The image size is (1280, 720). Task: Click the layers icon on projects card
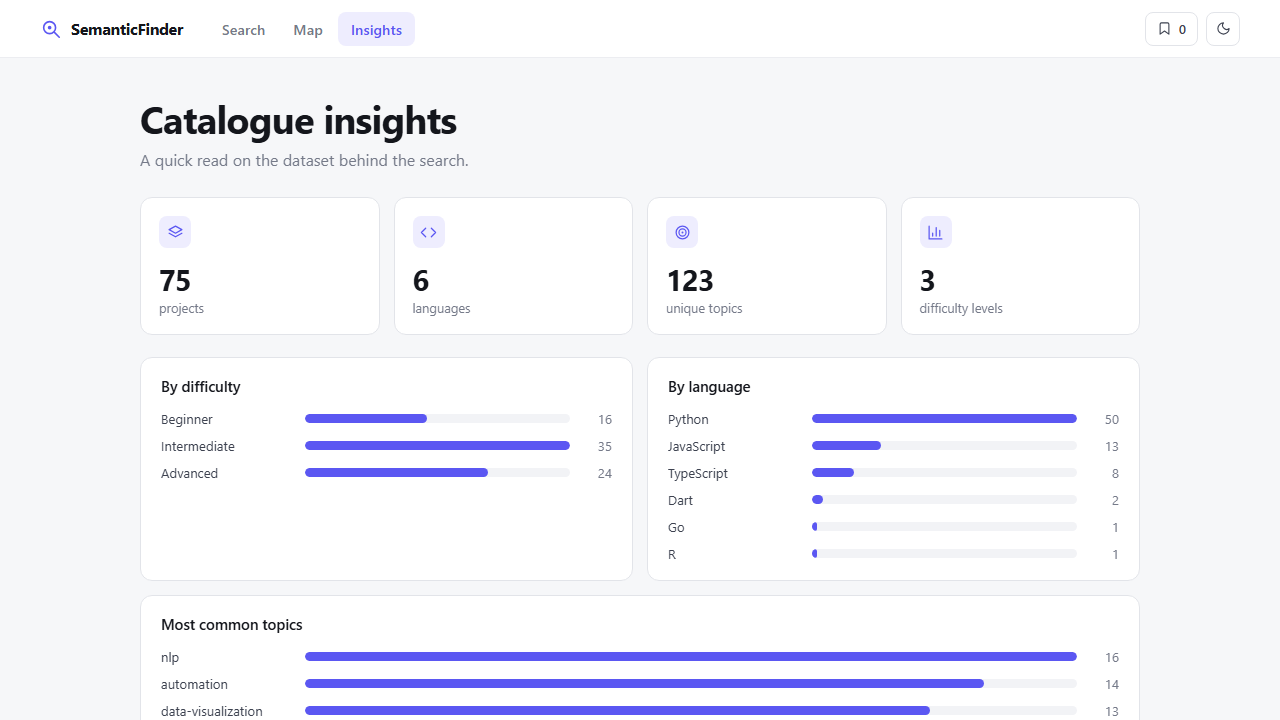175,232
